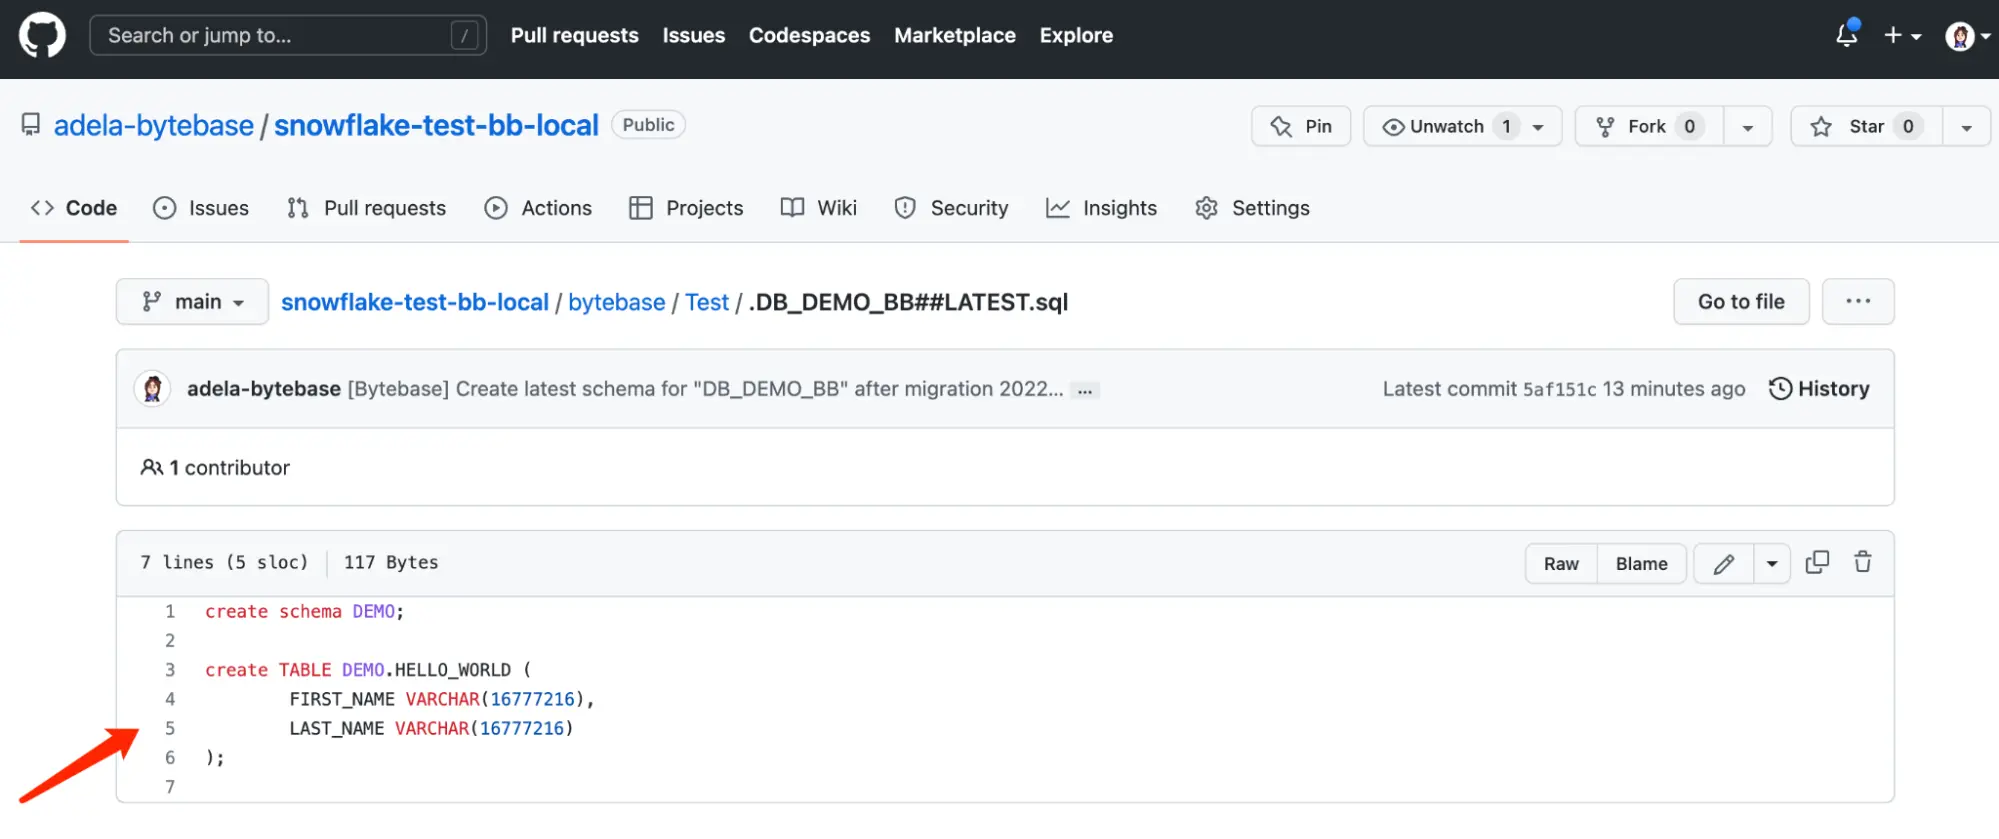This screenshot has height=839, width=1999.
Task: Expand the truncated commit message ellipsis
Action: click(x=1085, y=391)
